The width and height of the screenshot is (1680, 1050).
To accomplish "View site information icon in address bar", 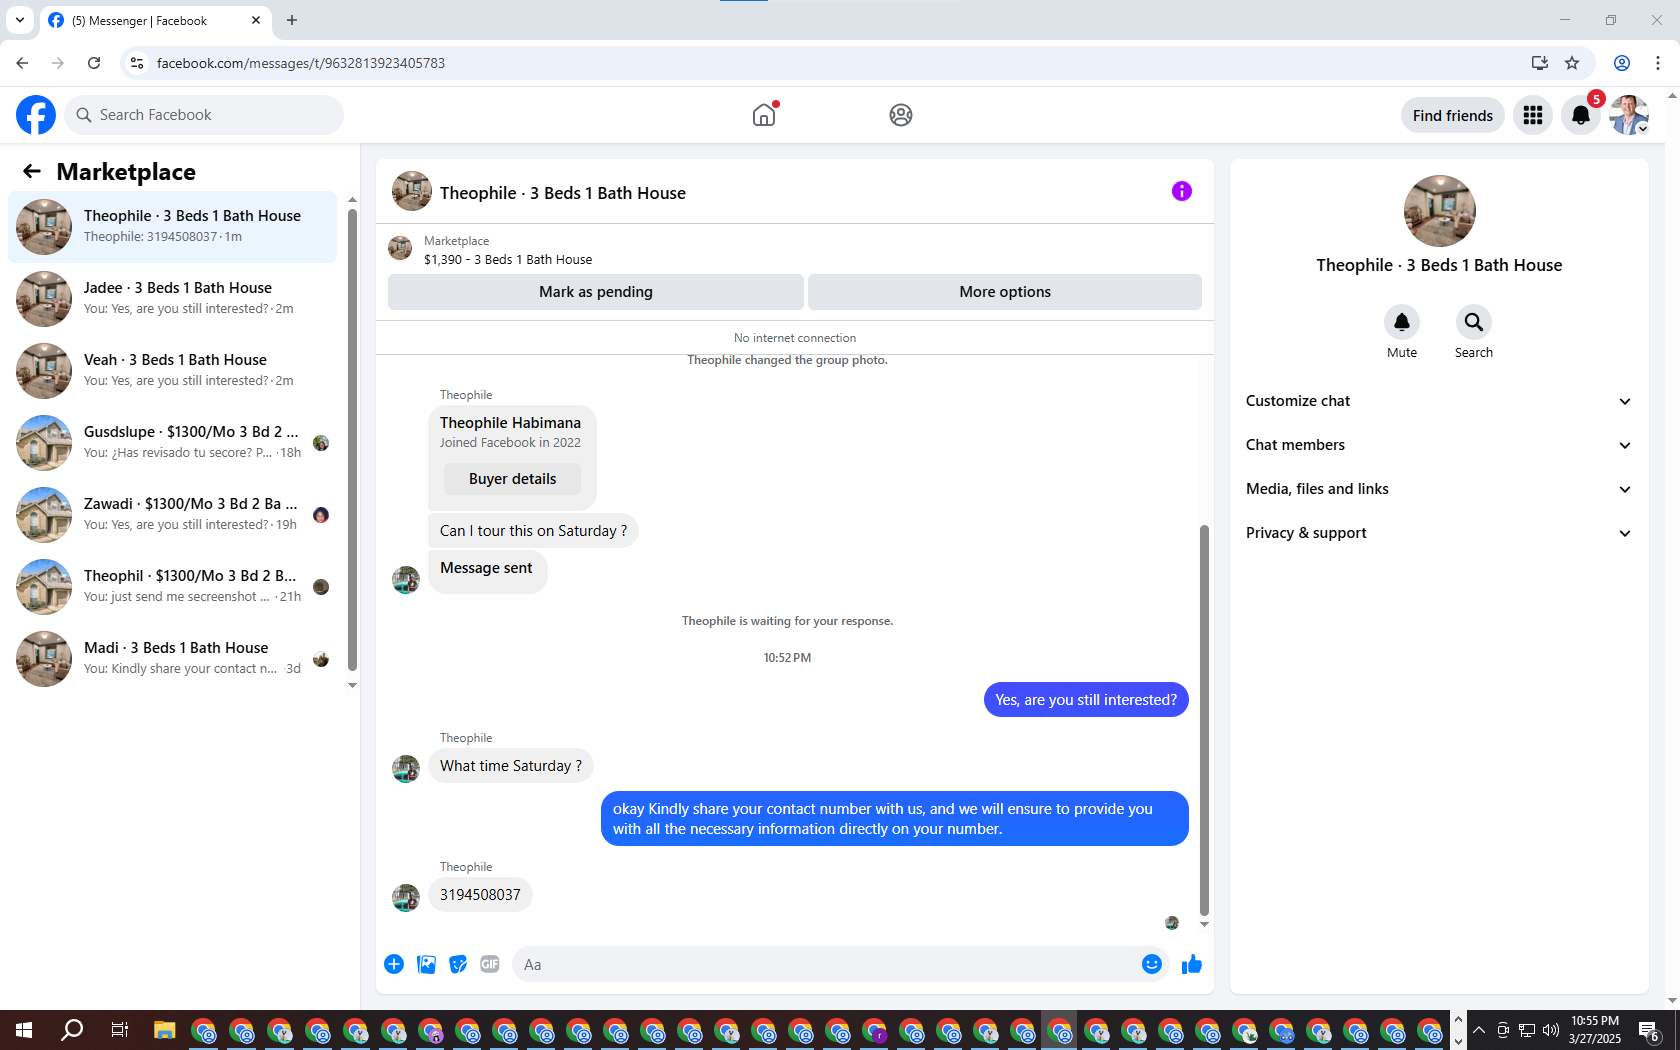I will [137, 63].
